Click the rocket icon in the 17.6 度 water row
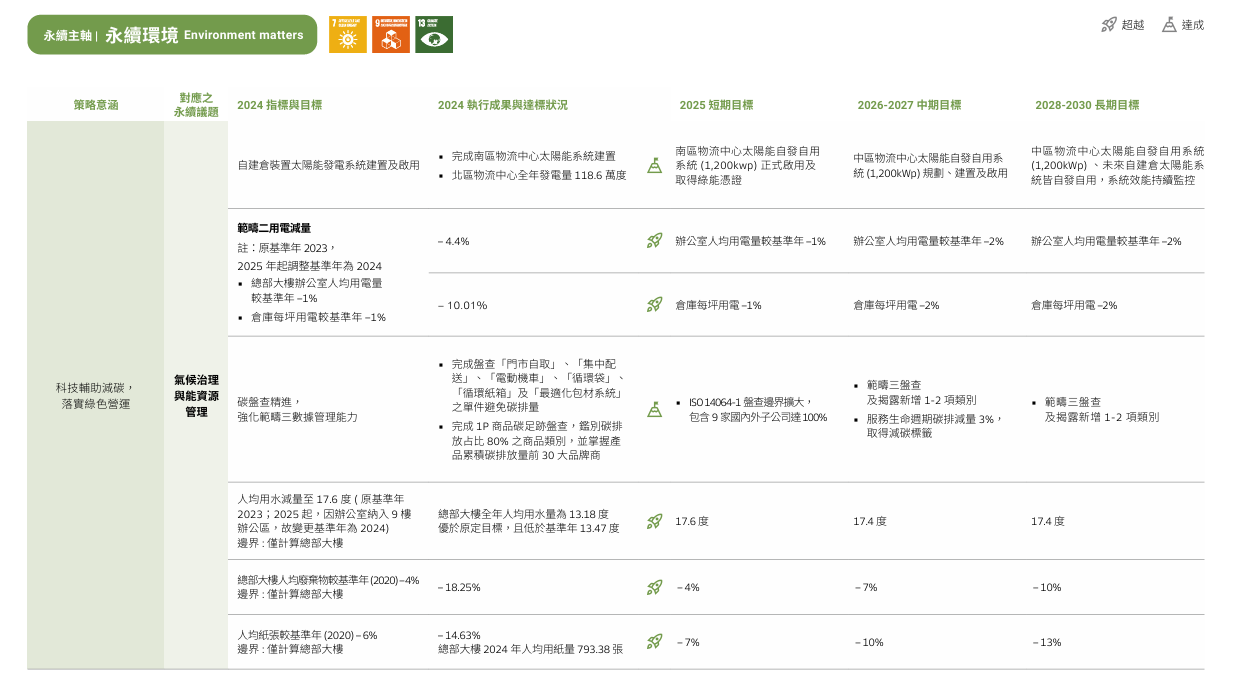The image size is (1233, 688). click(x=654, y=521)
